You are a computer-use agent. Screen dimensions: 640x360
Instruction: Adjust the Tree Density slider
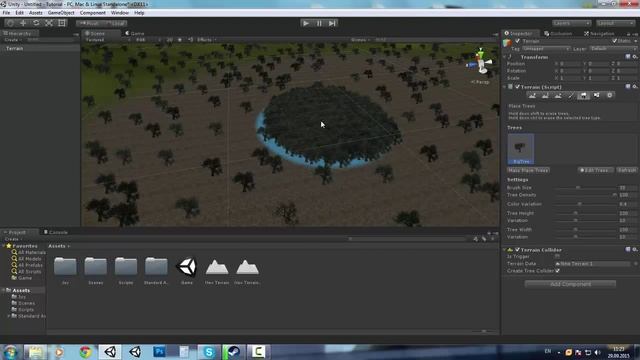586,195
